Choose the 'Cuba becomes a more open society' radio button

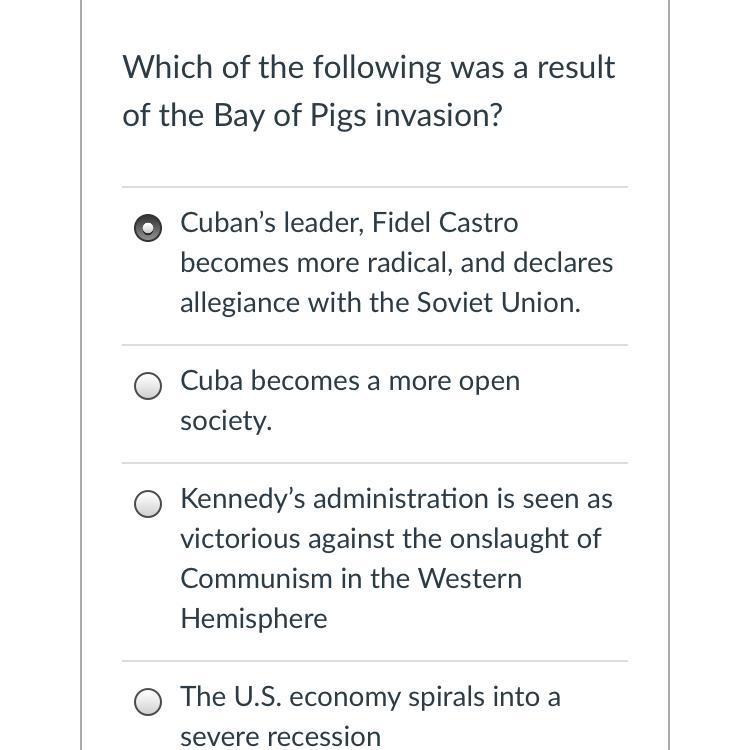point(148,386)
